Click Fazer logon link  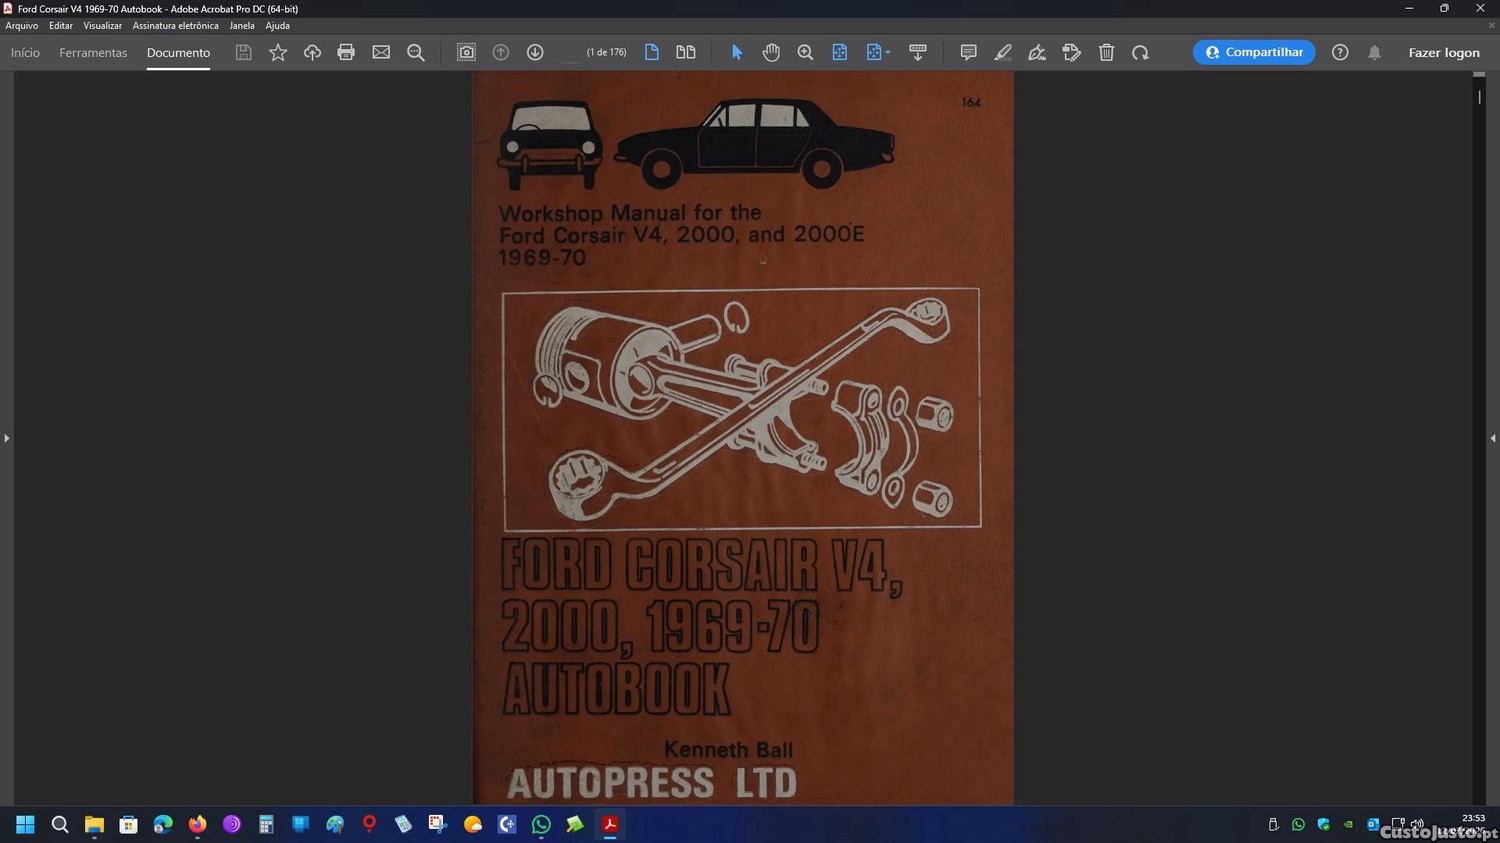(x=1443, y=53)
